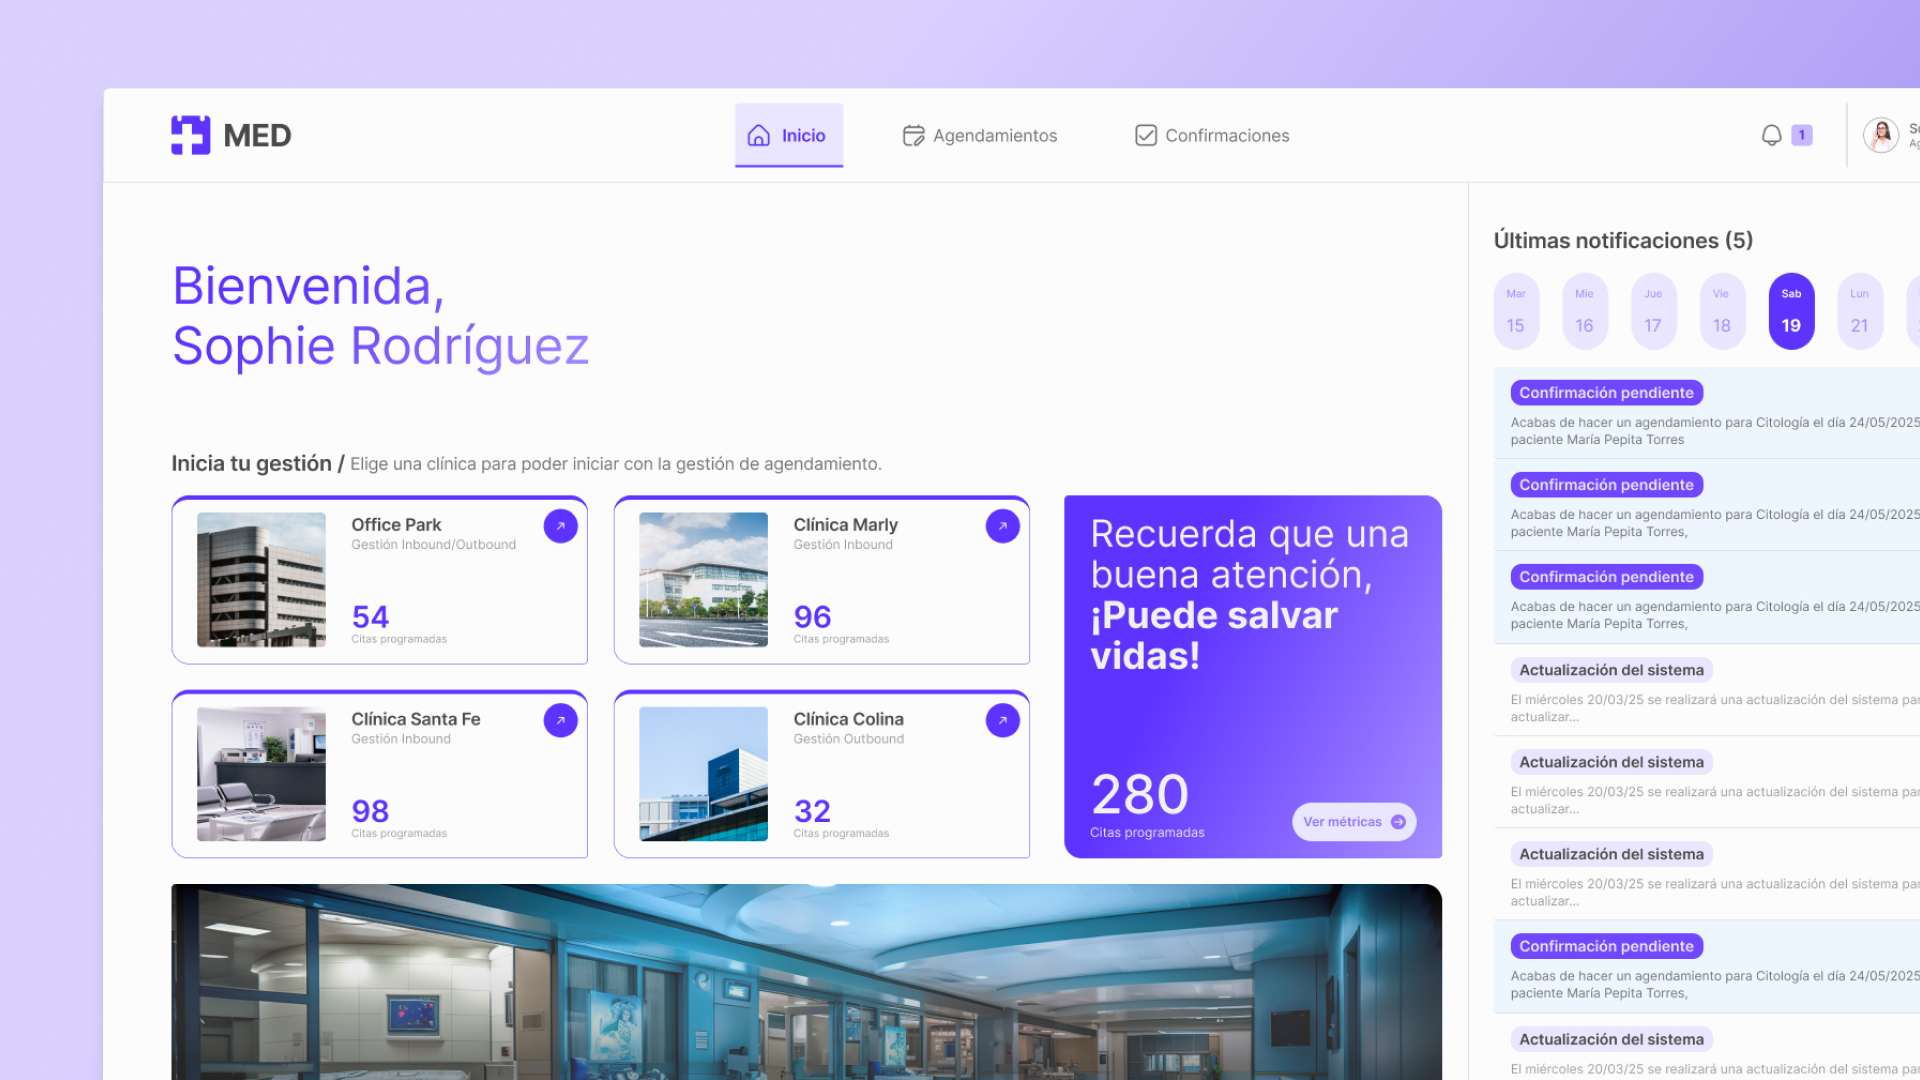Expand the notification badge showing 1

1801,135
